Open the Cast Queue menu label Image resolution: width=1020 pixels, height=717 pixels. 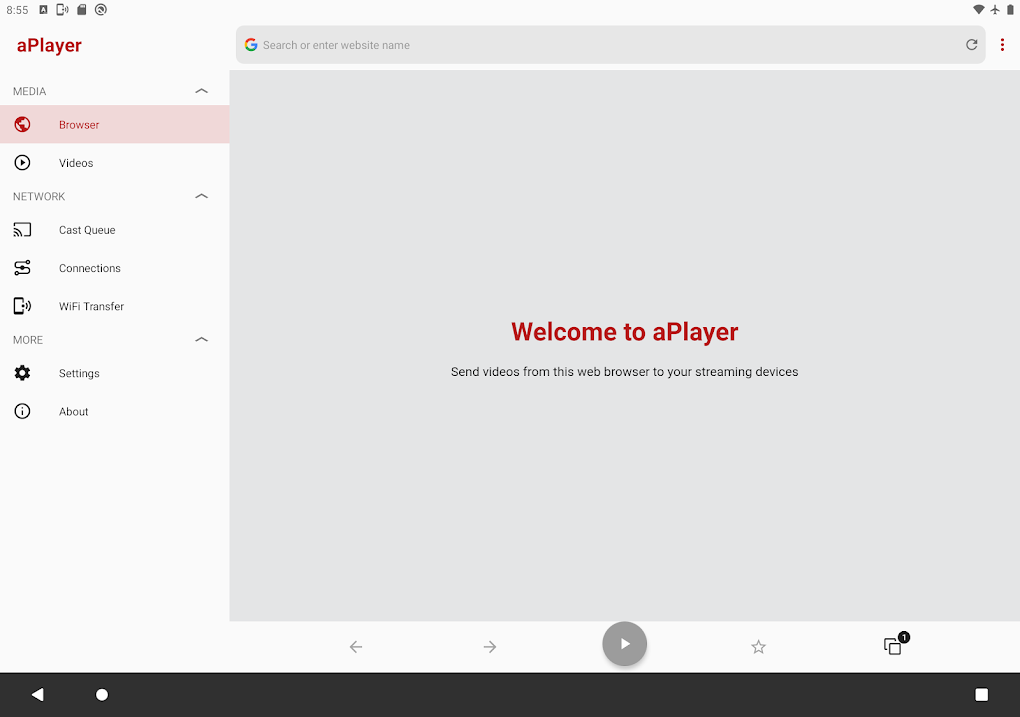87,230
